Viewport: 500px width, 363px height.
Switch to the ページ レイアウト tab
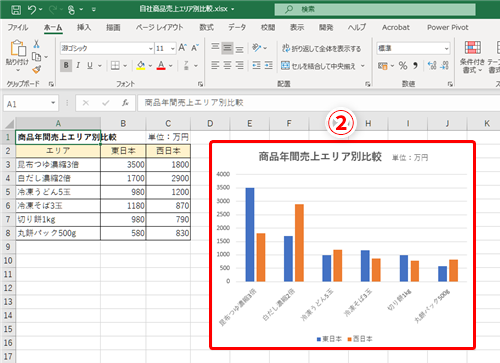pos(159,27)
